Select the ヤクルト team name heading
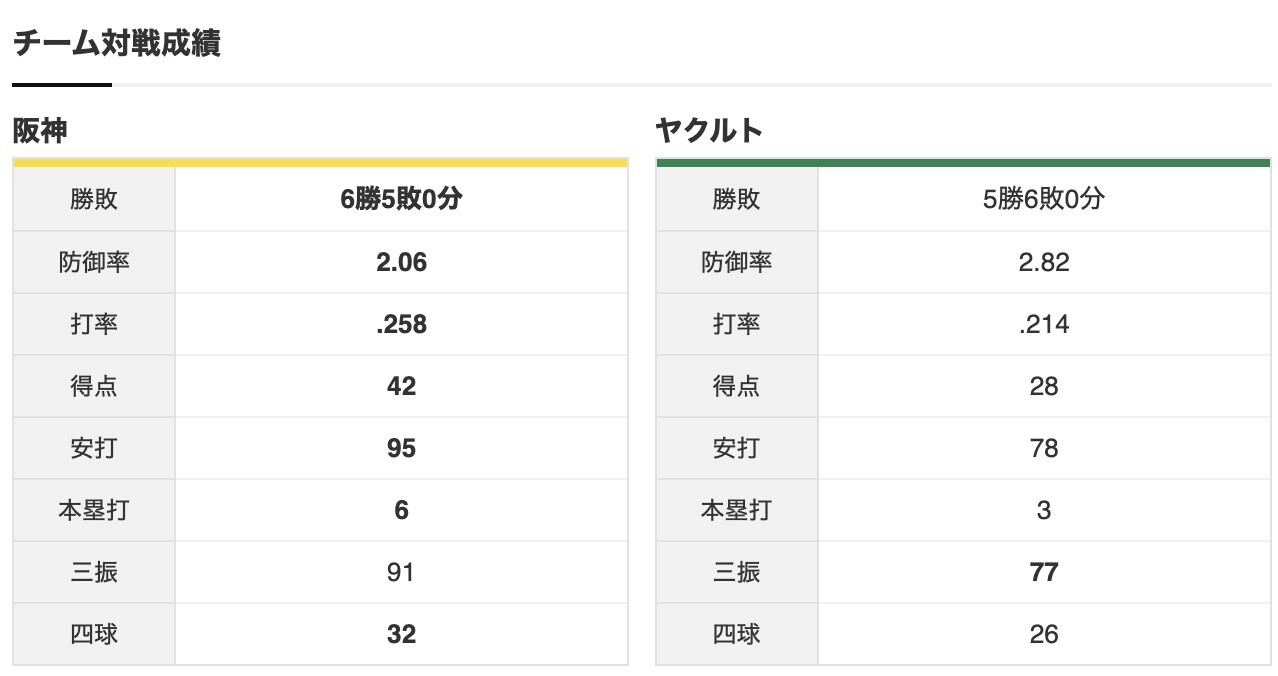Screen dimensions: 1278x676 tap(709, 131)
